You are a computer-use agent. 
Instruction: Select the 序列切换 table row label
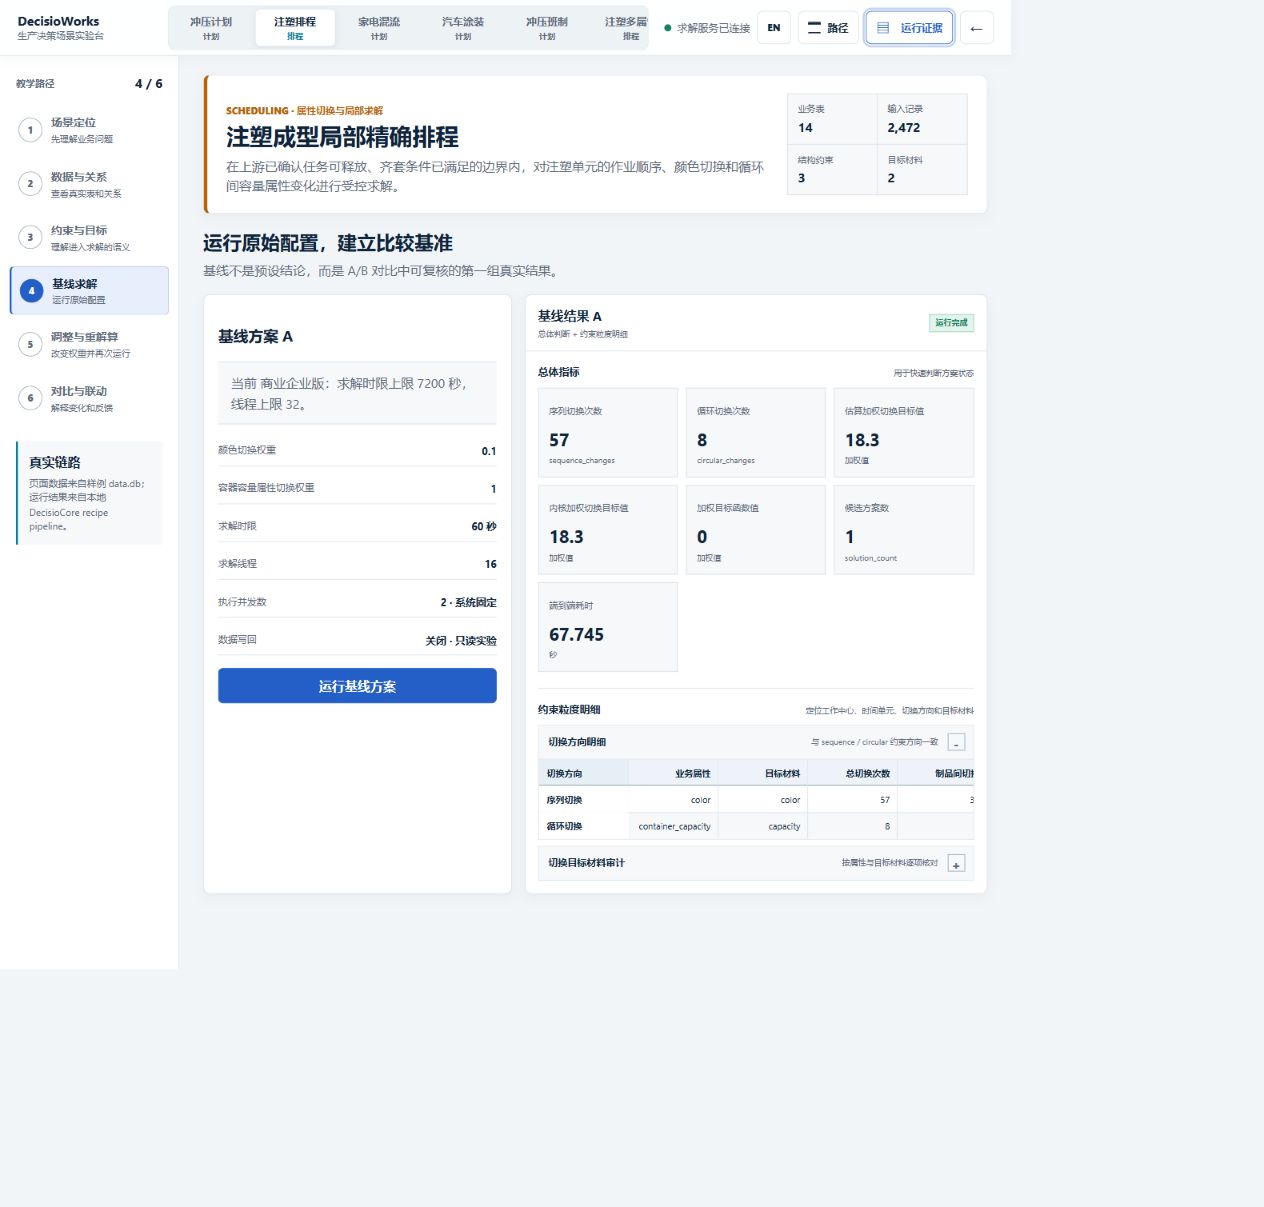565,800
